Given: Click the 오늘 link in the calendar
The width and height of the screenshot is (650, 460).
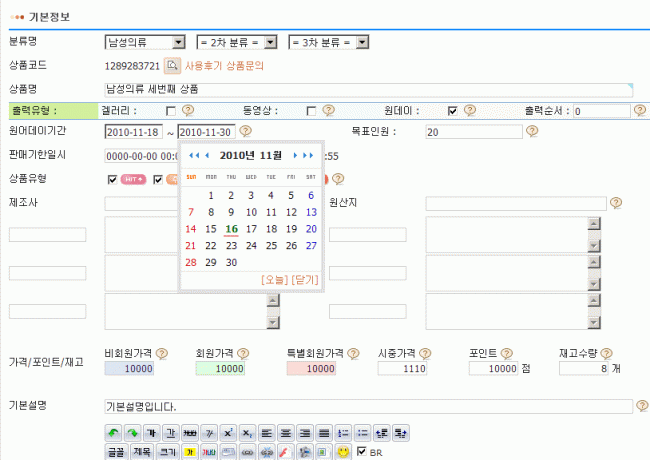Looking at the screenshot, I should (272, 280).
